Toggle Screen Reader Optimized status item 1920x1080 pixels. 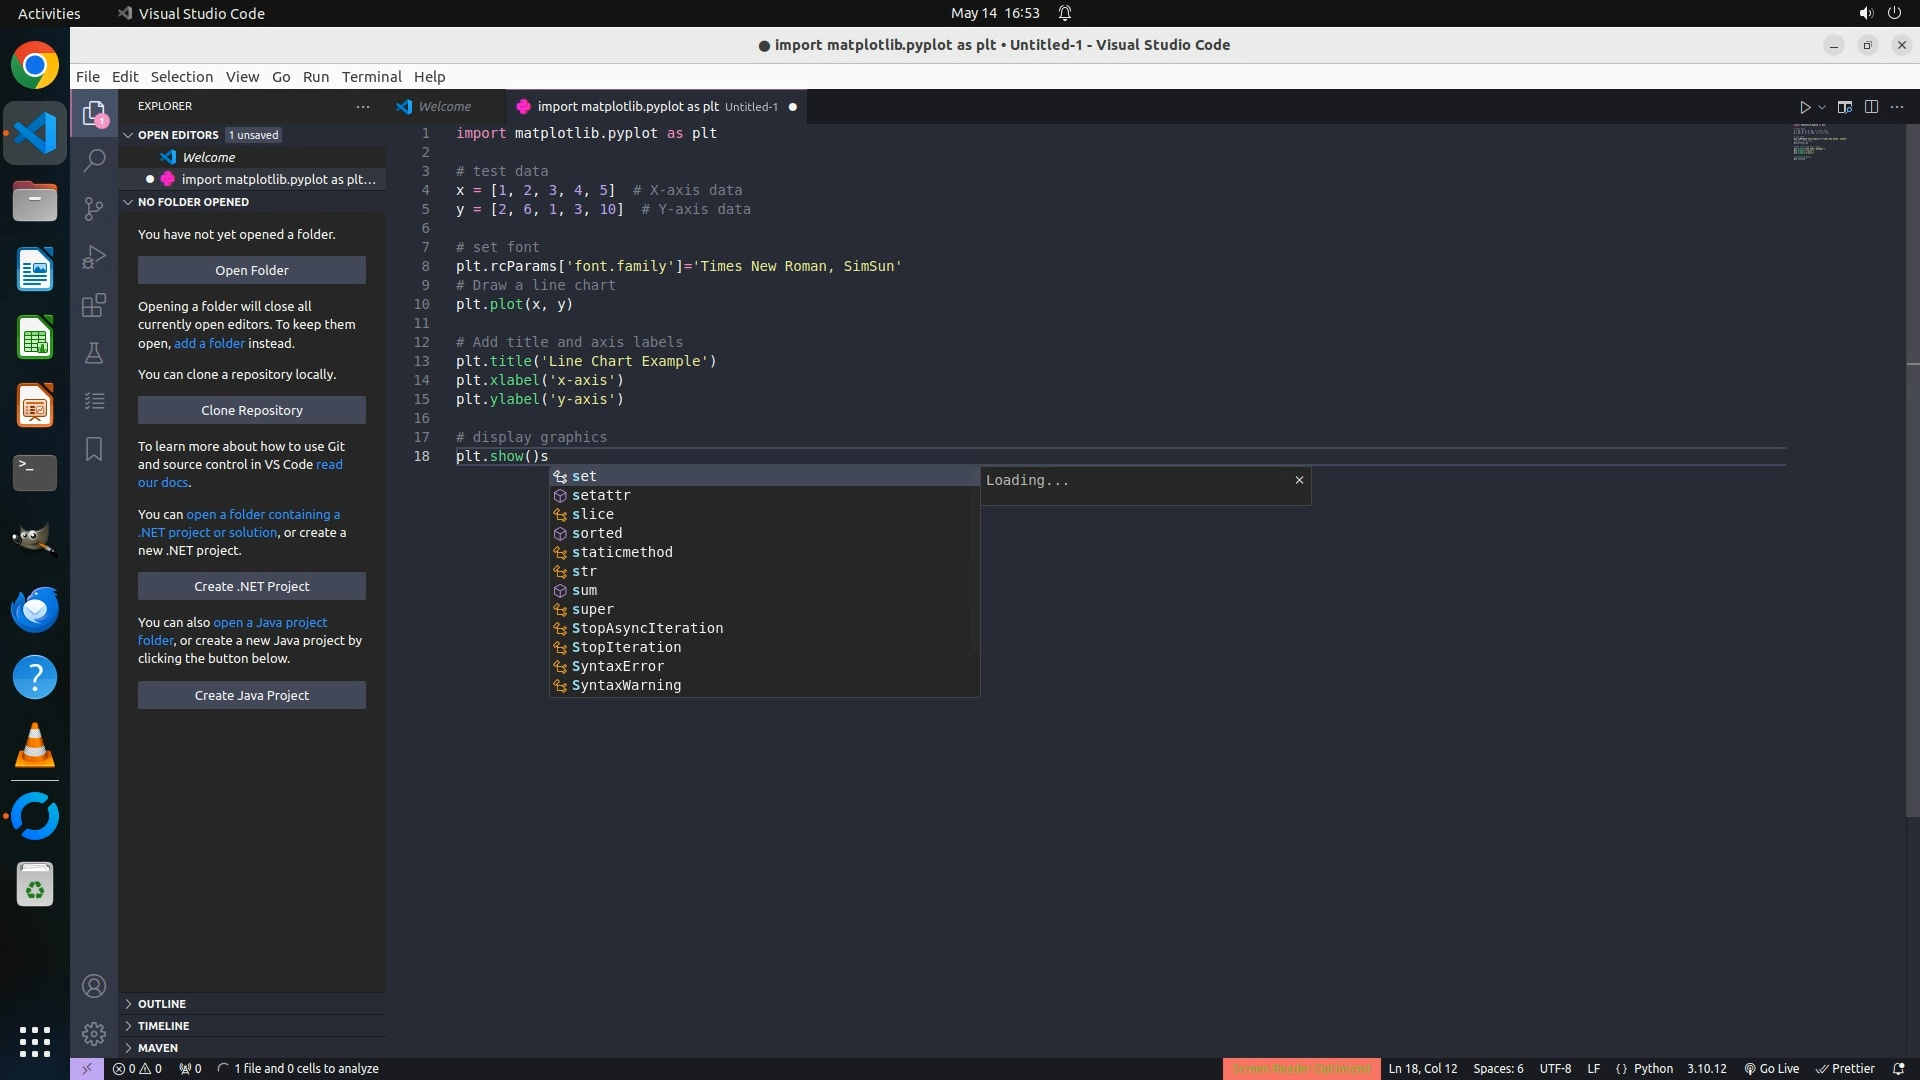(x=1301, y=1068)
